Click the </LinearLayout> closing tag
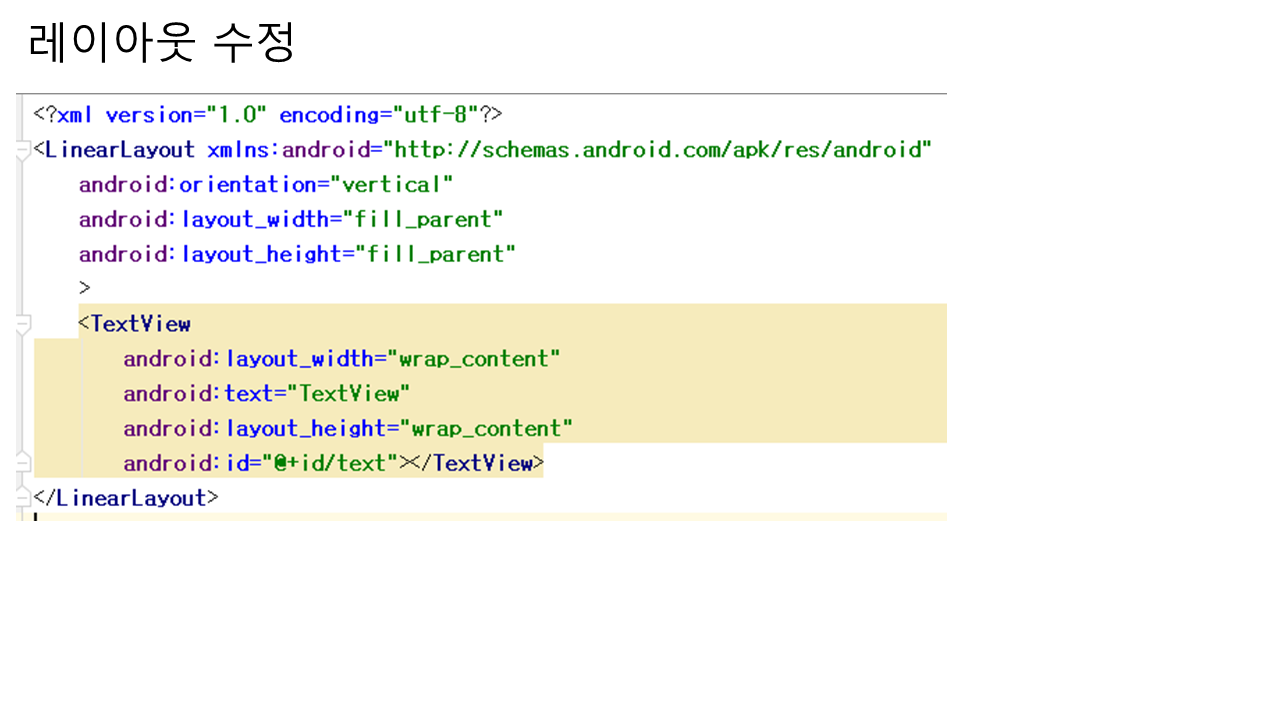1280x720 pixels. 126,497
